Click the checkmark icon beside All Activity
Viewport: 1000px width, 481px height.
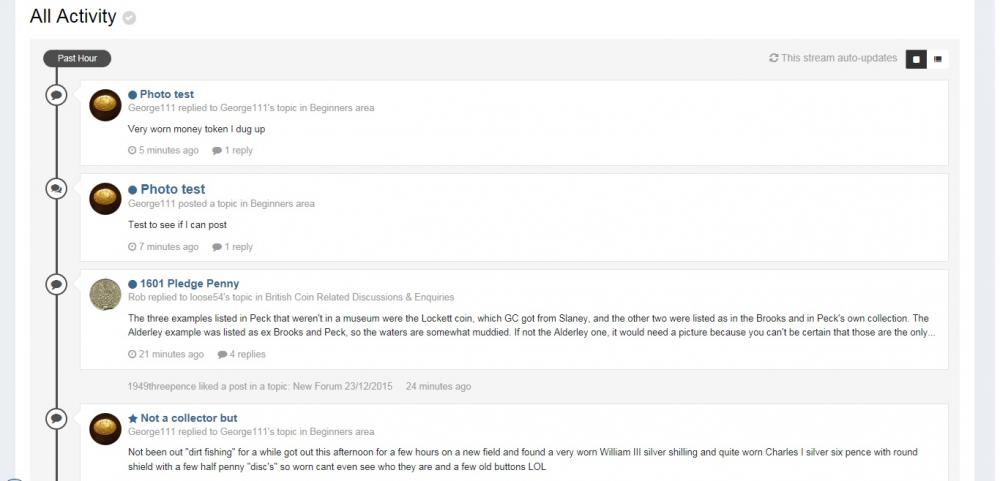(129, 18)
